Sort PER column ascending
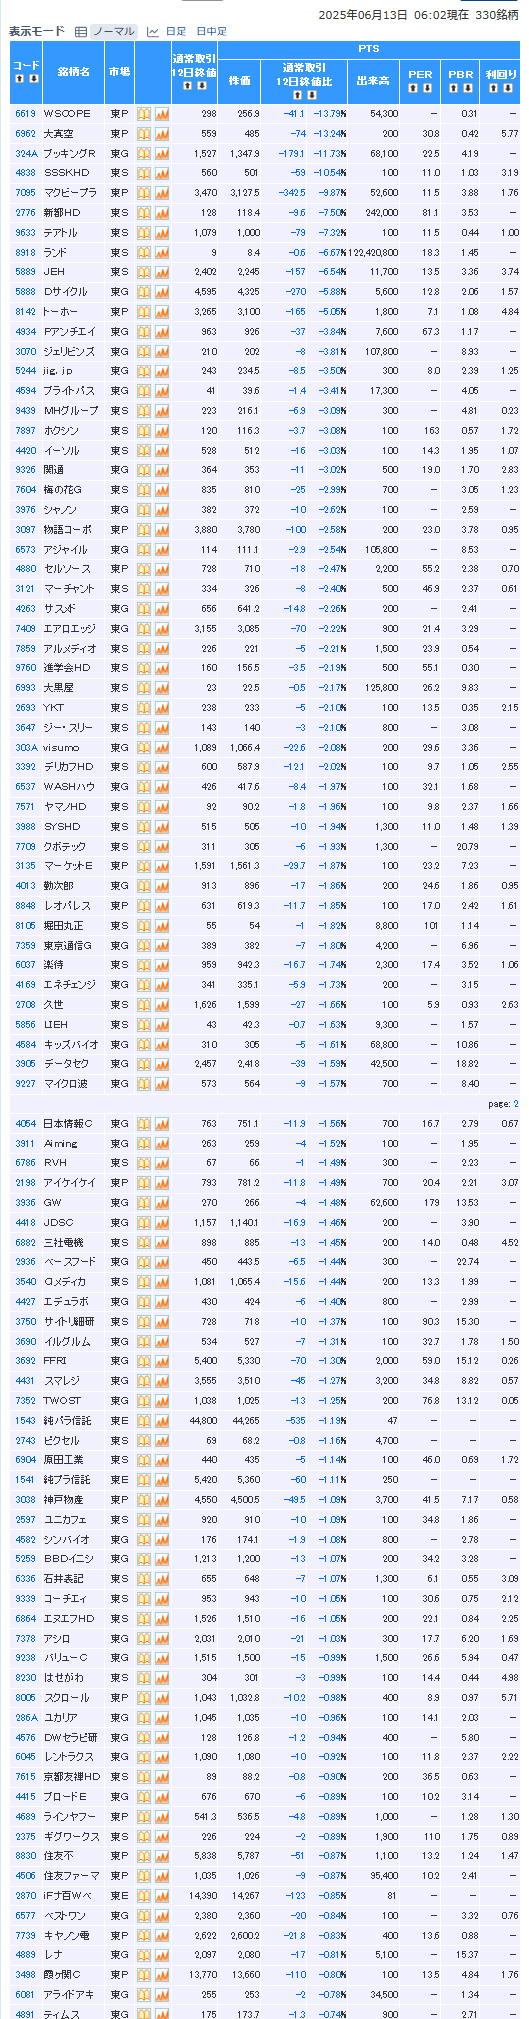The width and height of the screenshot is (529, 2019). (x=415, y=88)
